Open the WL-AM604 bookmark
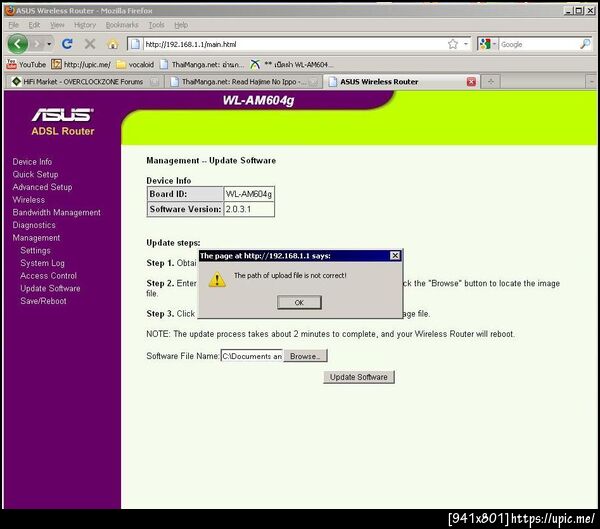The width and height of the screenshot is (600, 529). coord(292,64)
